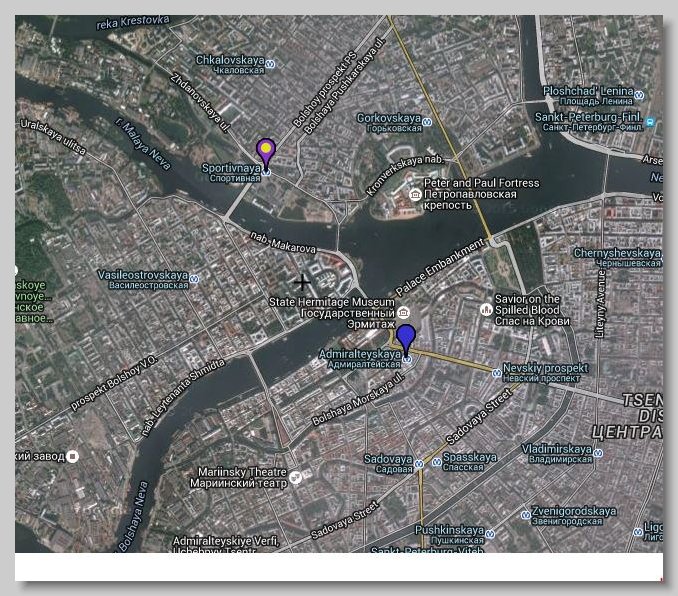Click the 'Ploshchad' Lenina' station label
Image resolution: width=678 pixels, height=596 pixels.
tap(588, 91)
